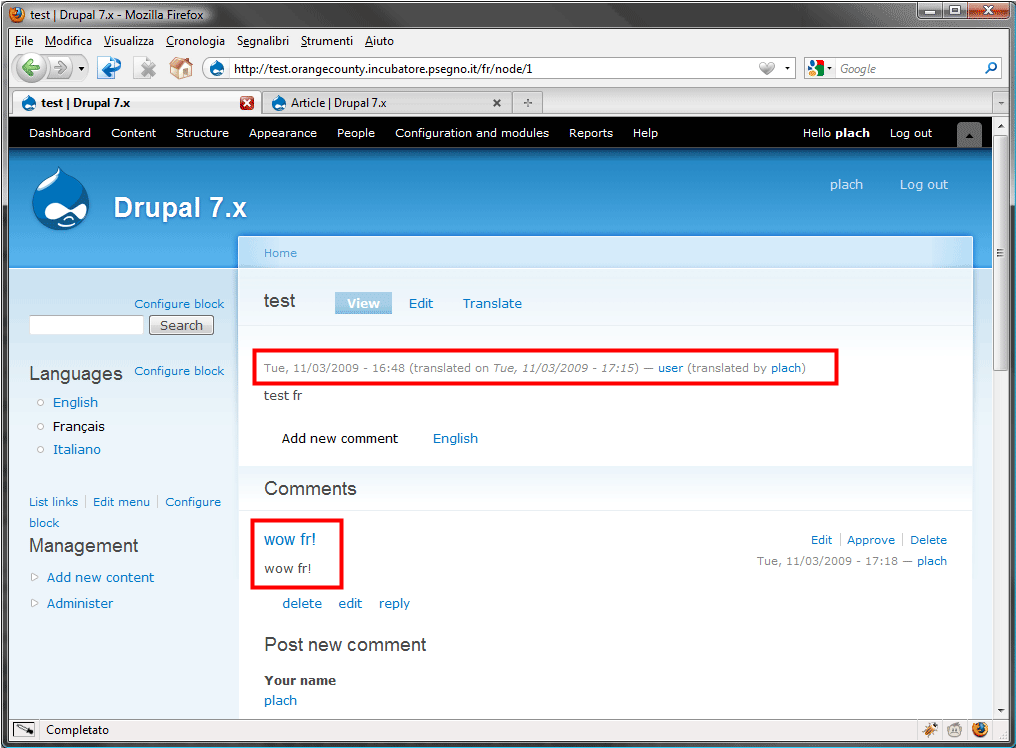Select the View tab of the node
The height and width of the screenshot is (748, 1016).
[363, 303]
